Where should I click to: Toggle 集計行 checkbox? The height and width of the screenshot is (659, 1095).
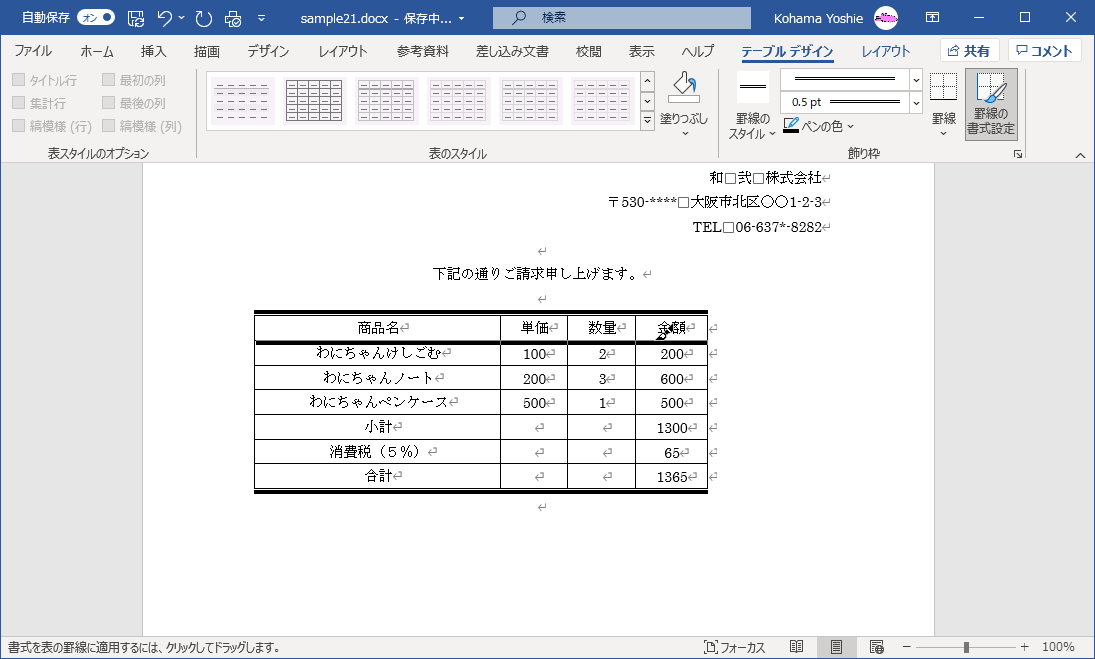point(19,103)
